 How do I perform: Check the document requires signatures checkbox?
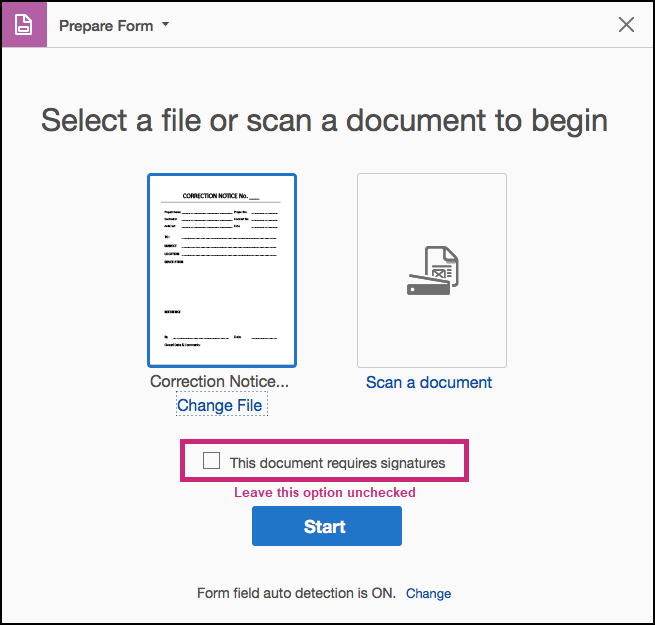pos(212,461)
